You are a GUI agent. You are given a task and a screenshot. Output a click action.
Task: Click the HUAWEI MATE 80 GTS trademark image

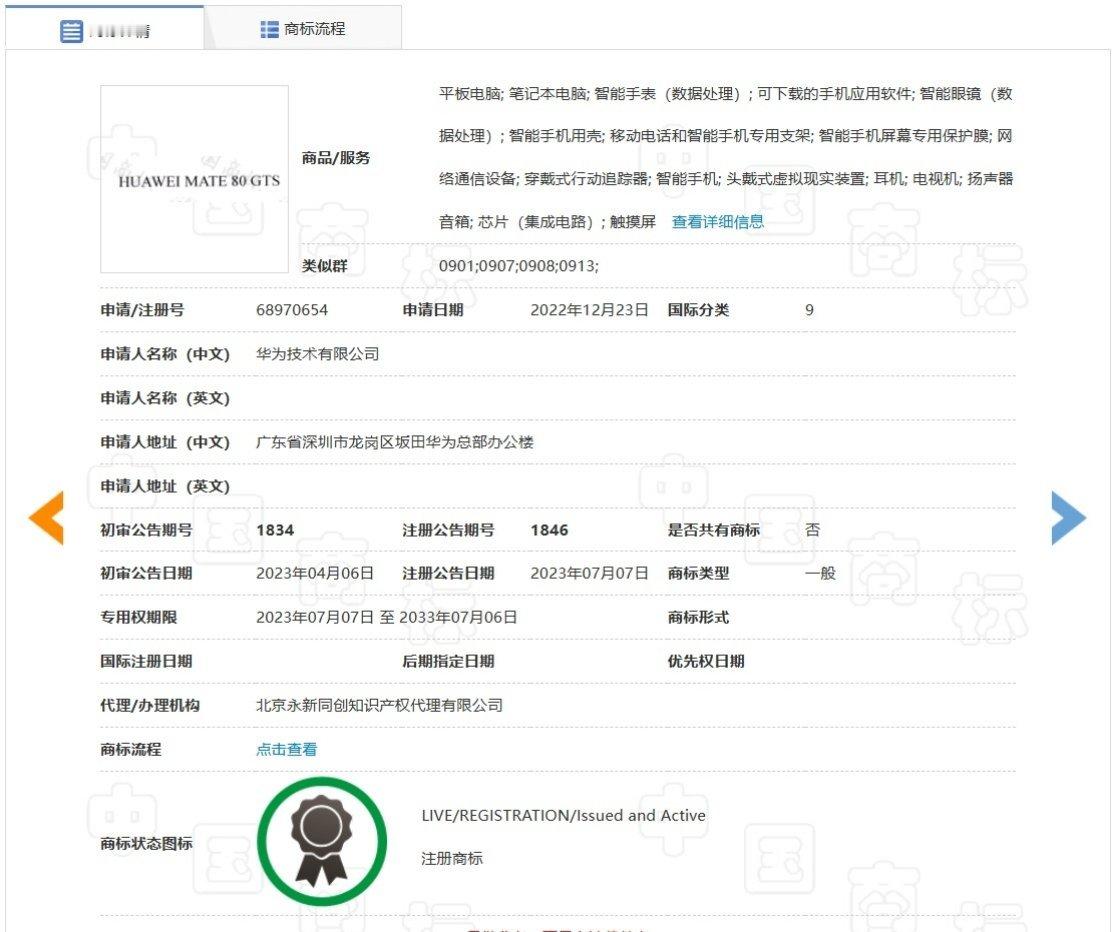pyautogui.click(x=194, y=179)
